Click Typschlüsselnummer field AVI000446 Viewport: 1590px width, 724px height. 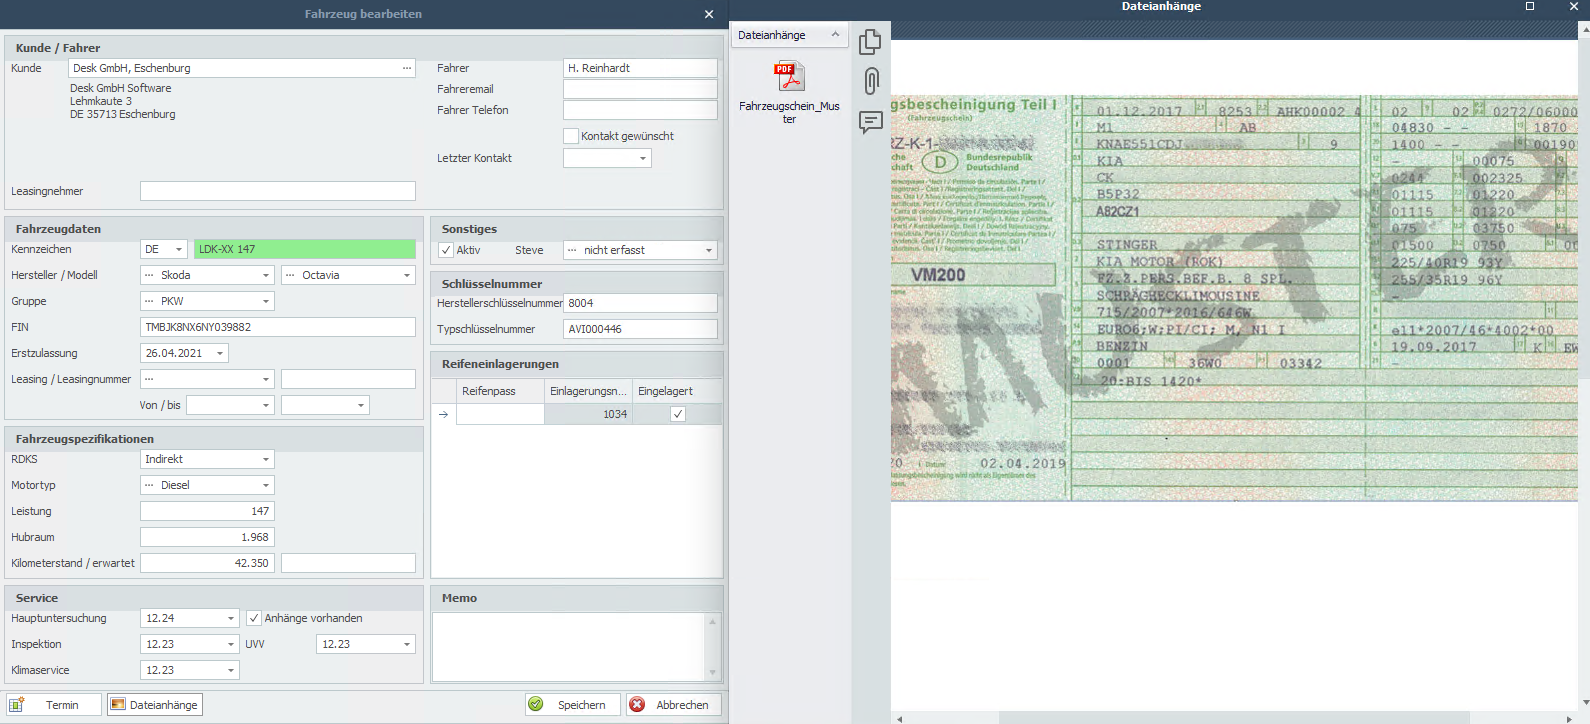click(x=641, y=329)
